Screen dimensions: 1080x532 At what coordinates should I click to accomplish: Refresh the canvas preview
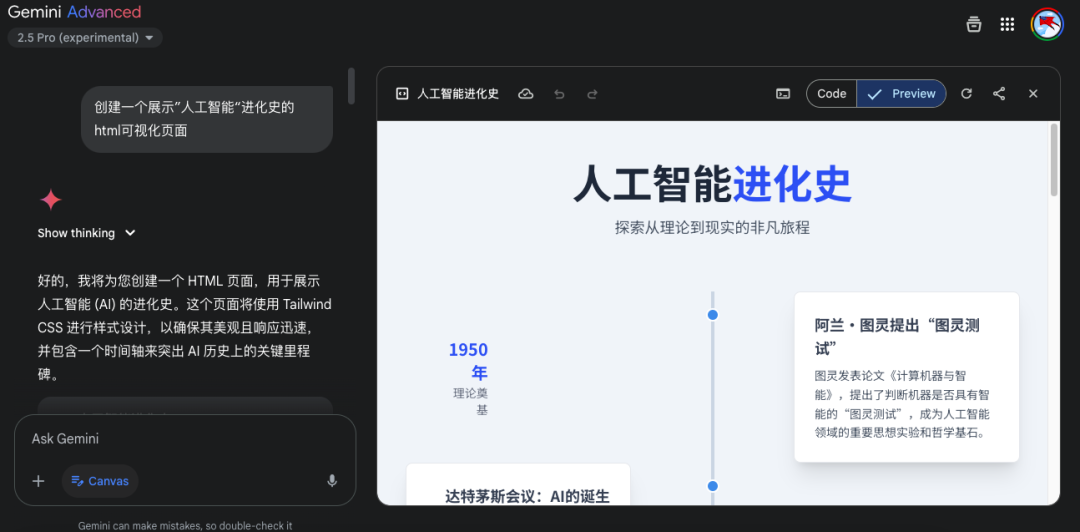pos(966,94)
